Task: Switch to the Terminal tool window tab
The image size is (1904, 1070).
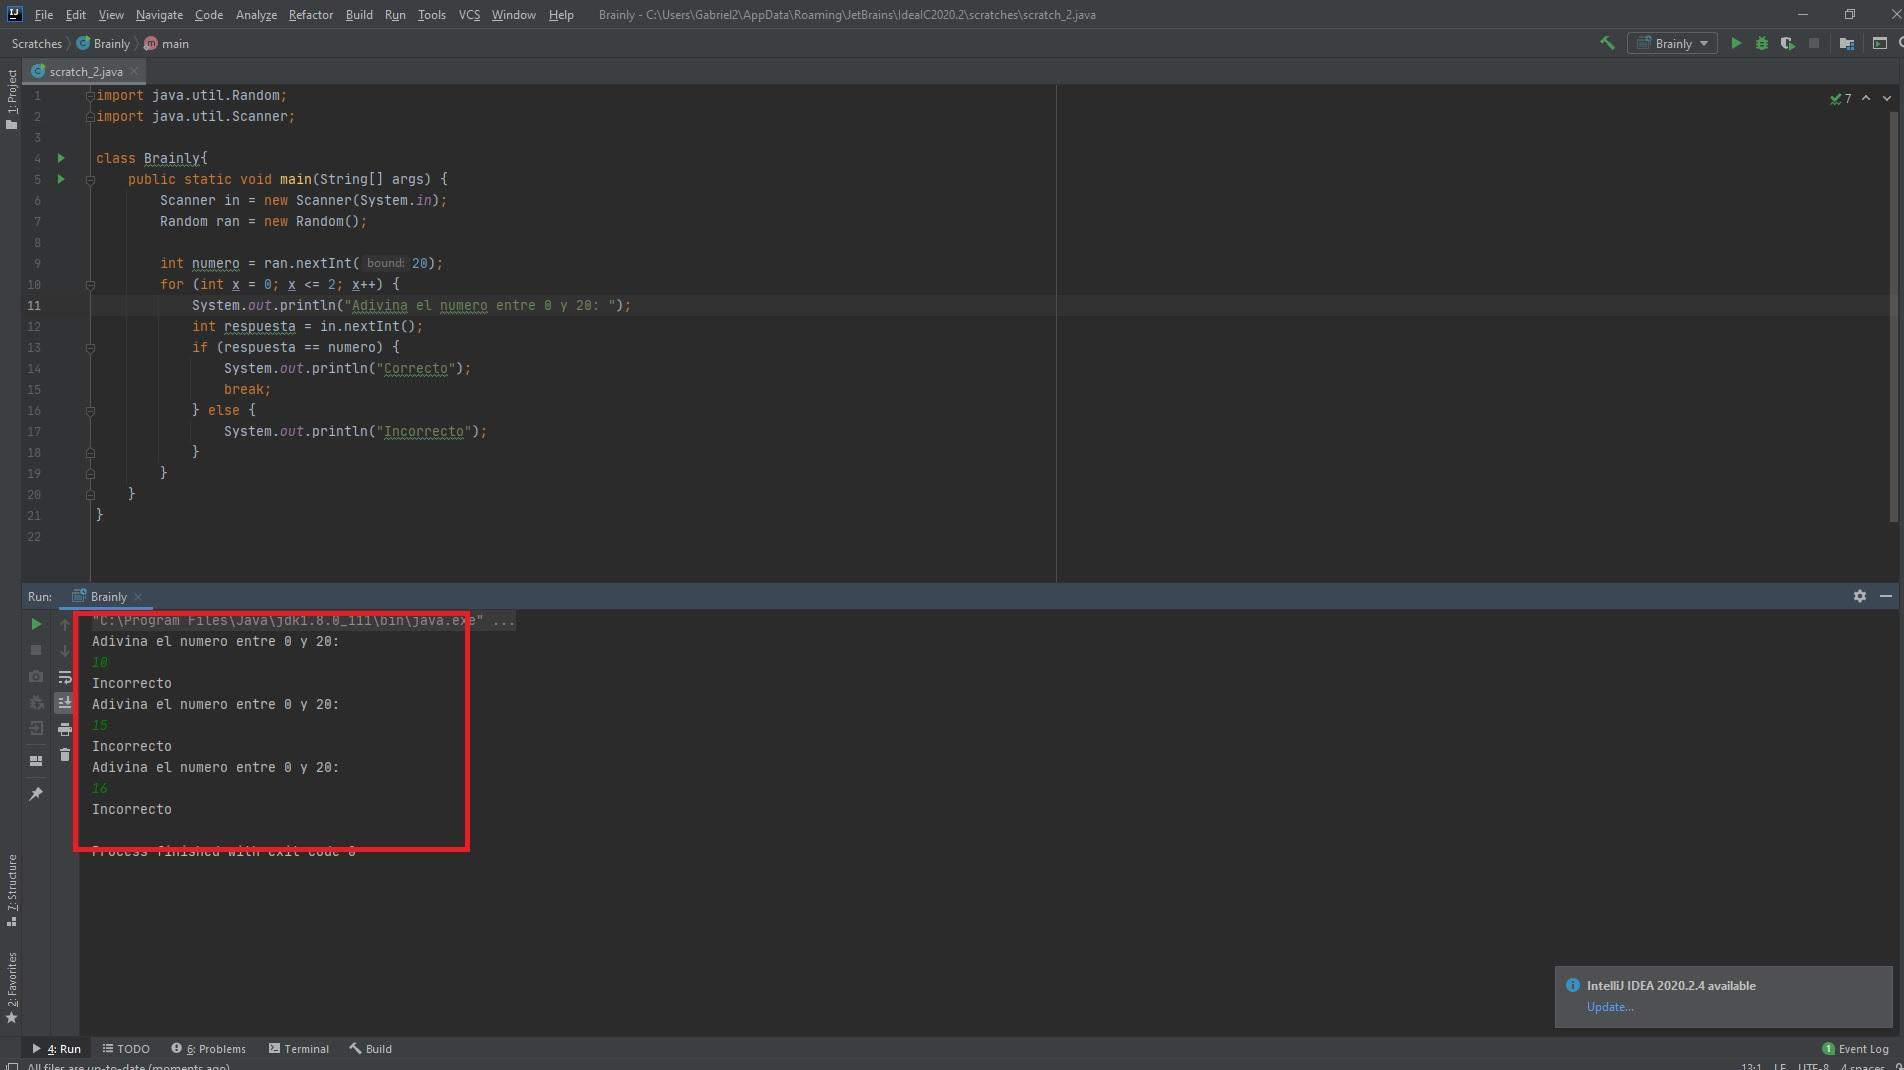Action: tap(298, 1049)
